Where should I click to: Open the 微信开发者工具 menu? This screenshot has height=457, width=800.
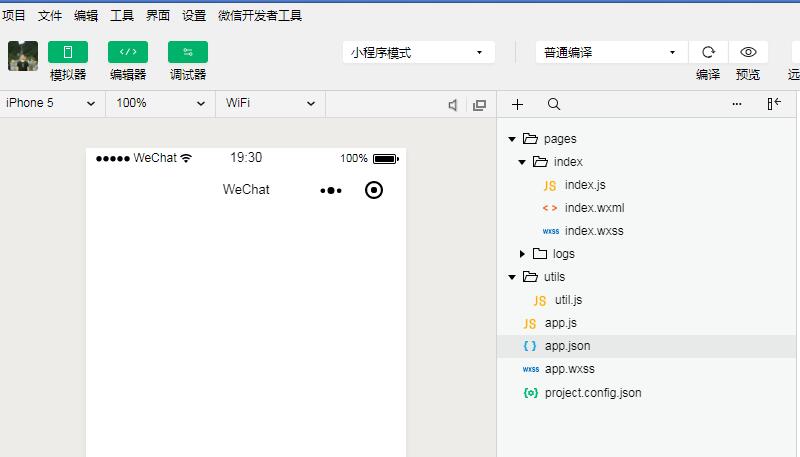point(260,16)
